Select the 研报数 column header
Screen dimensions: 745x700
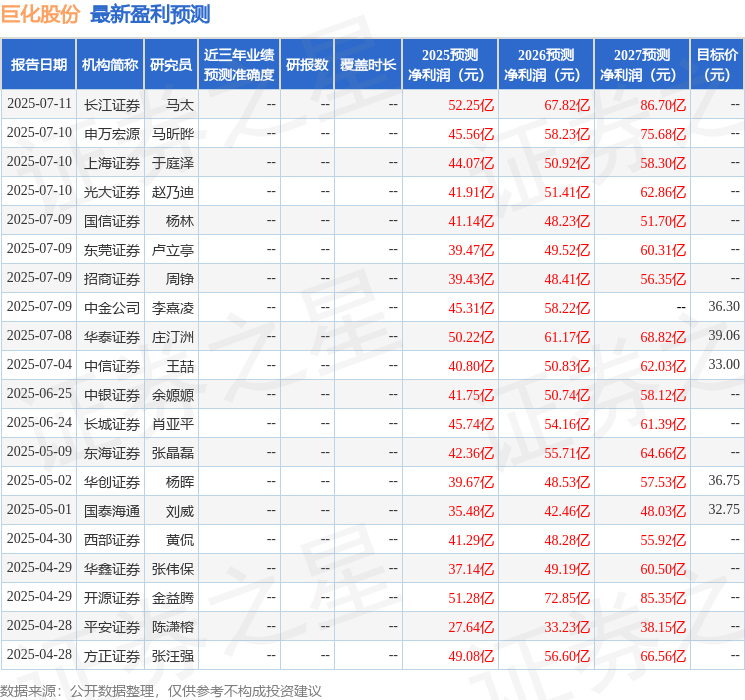tap(306, 65)
